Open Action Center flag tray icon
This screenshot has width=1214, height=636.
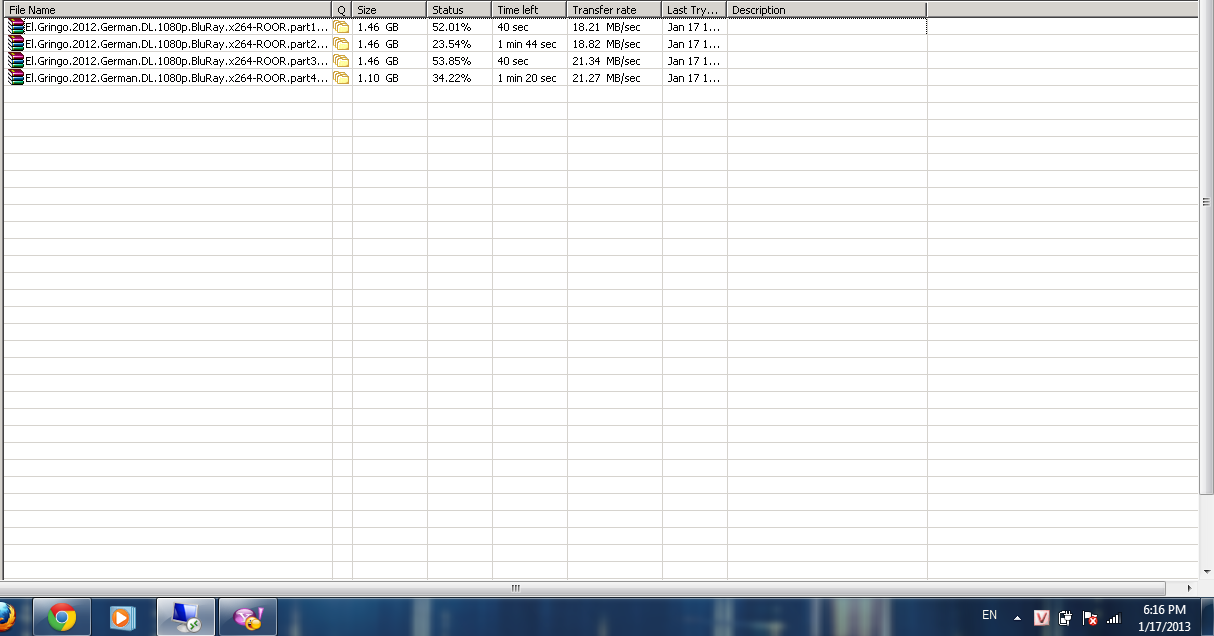[1091, 618]
